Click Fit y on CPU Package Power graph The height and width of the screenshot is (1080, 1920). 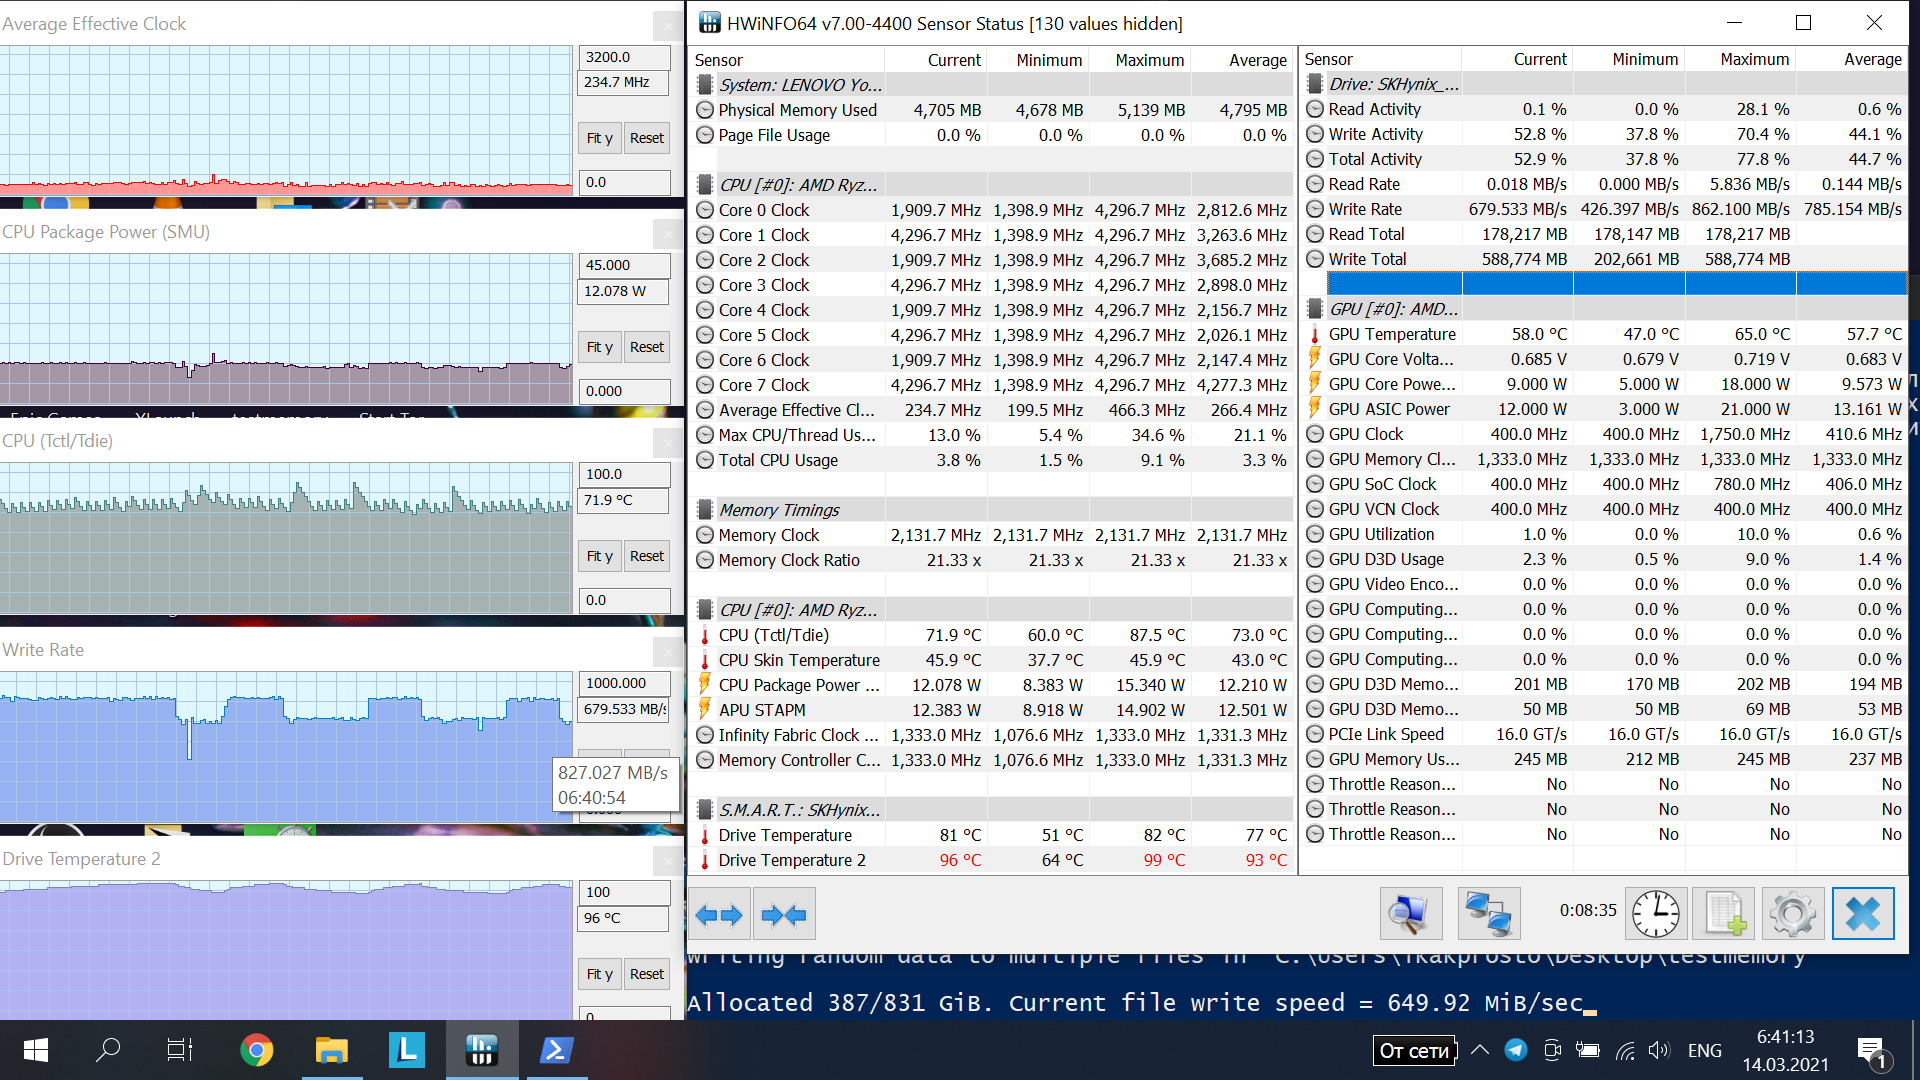point(600,347)
